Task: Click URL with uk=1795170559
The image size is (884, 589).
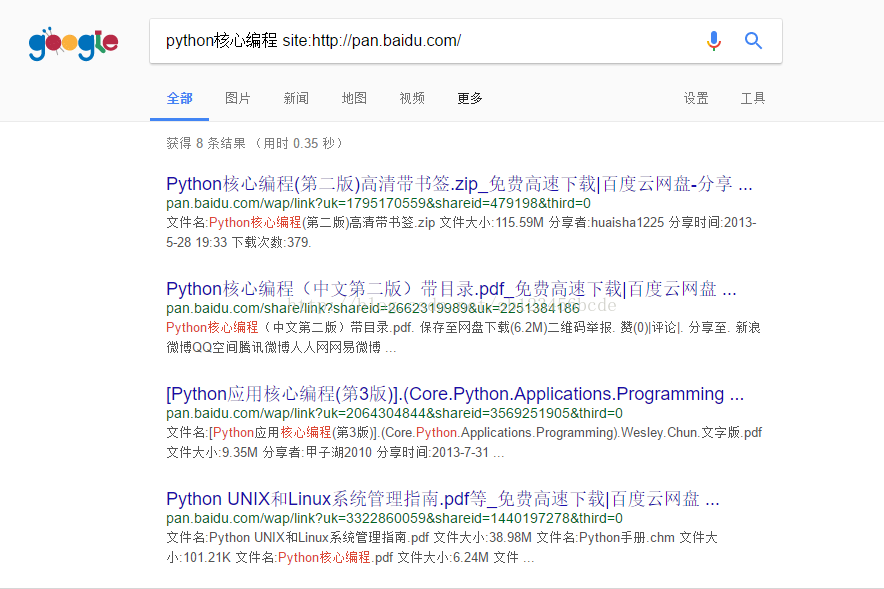Action: pyautogui.click(x=378, y=203)
